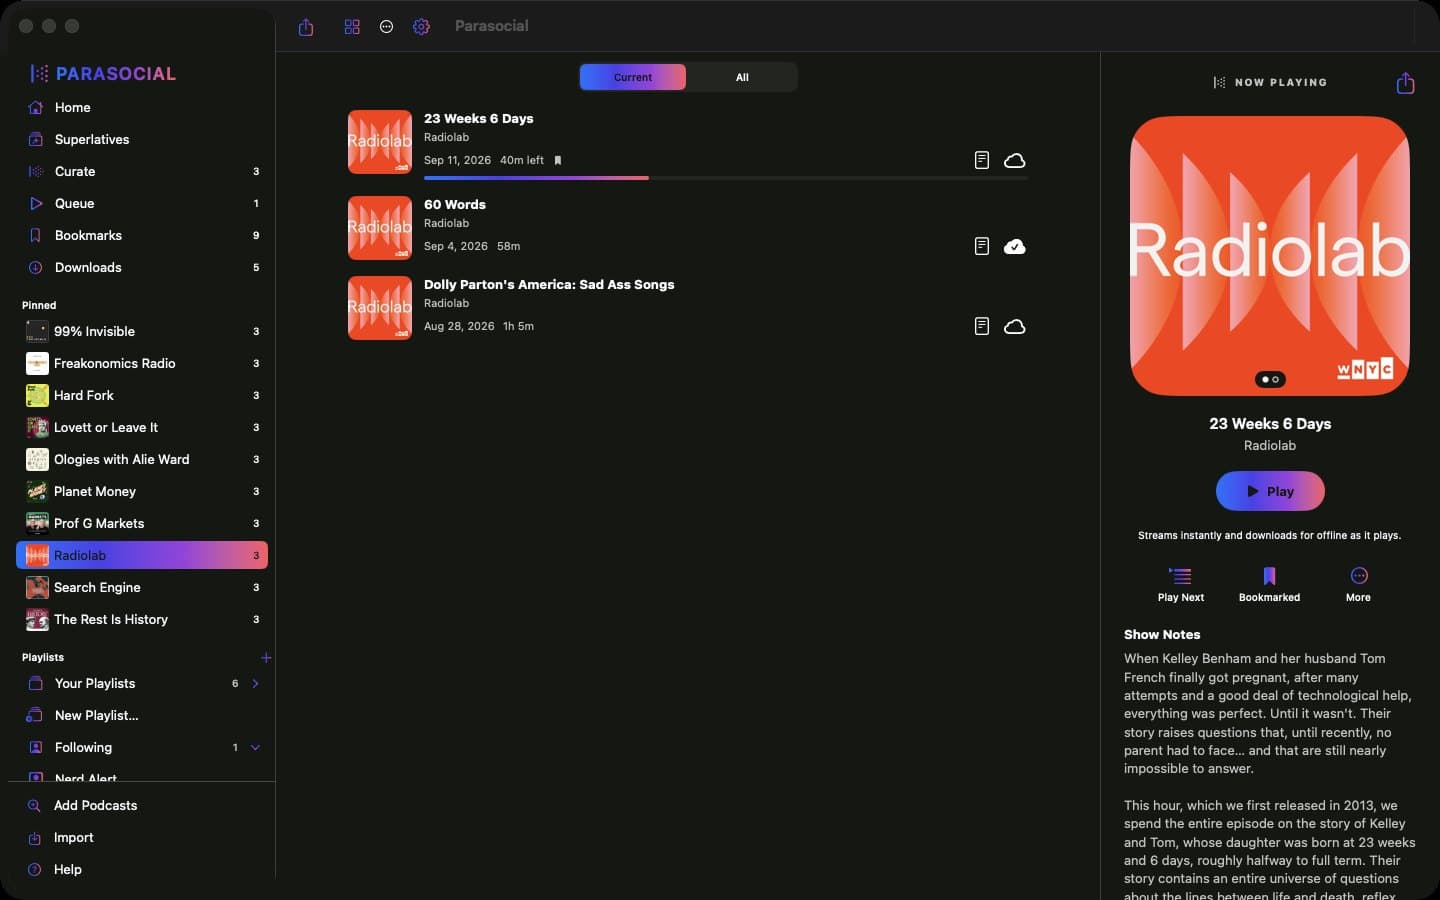
Task: Add a new playlist with plus icon
Action: pos(266,657)
